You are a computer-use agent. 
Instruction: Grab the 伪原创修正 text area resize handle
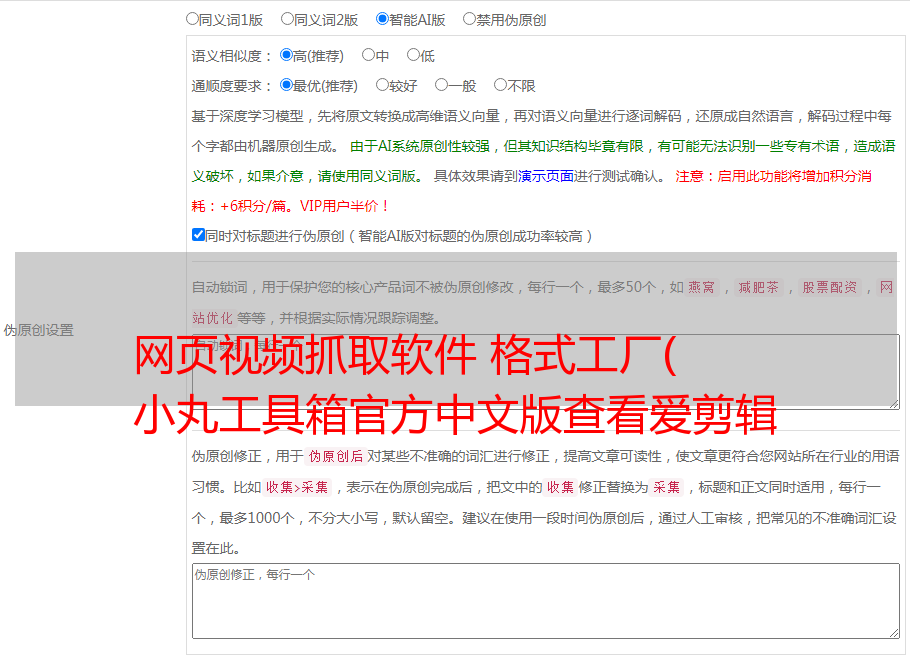[894, 632]
